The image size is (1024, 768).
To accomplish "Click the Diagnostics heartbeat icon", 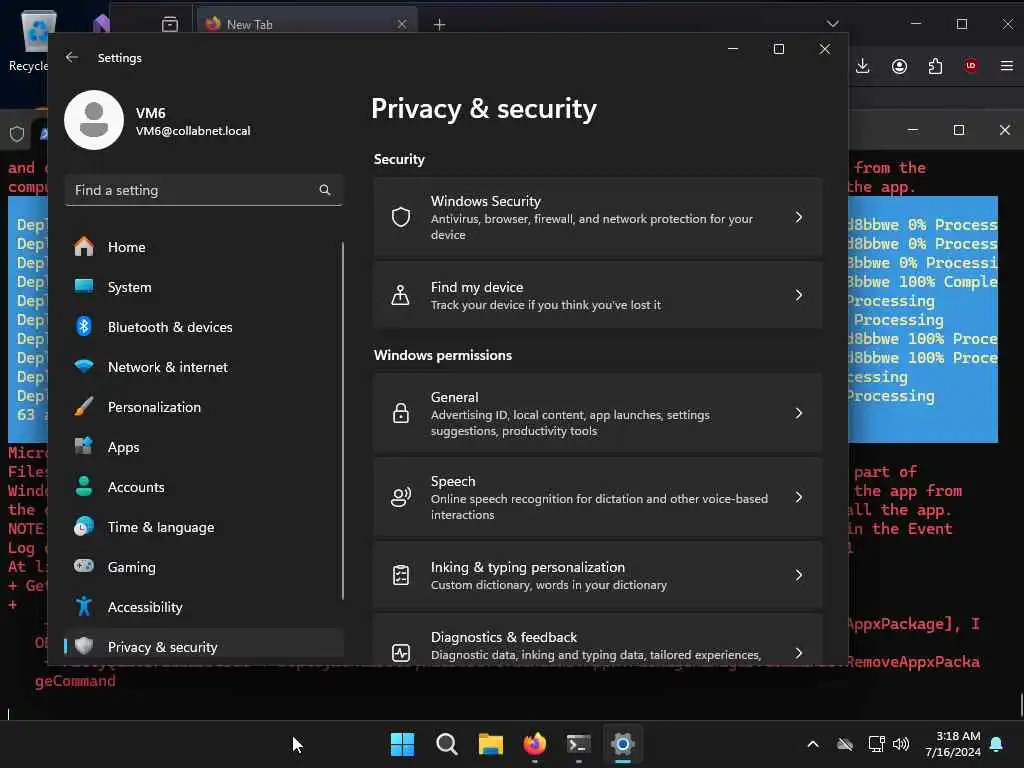I will (401, 652).
